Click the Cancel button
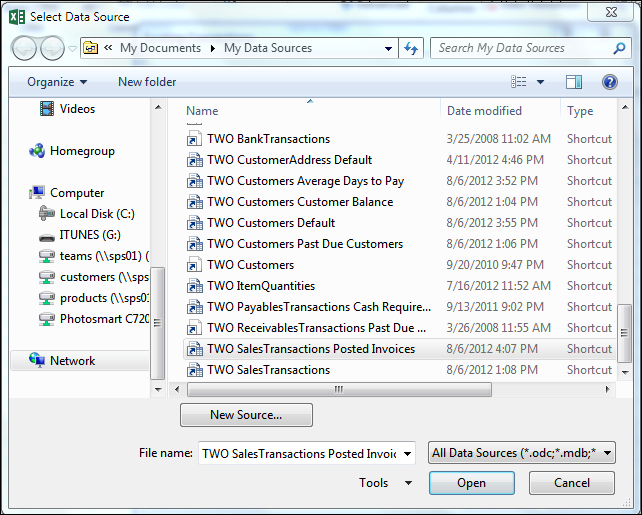 click(x=572, y=483)
